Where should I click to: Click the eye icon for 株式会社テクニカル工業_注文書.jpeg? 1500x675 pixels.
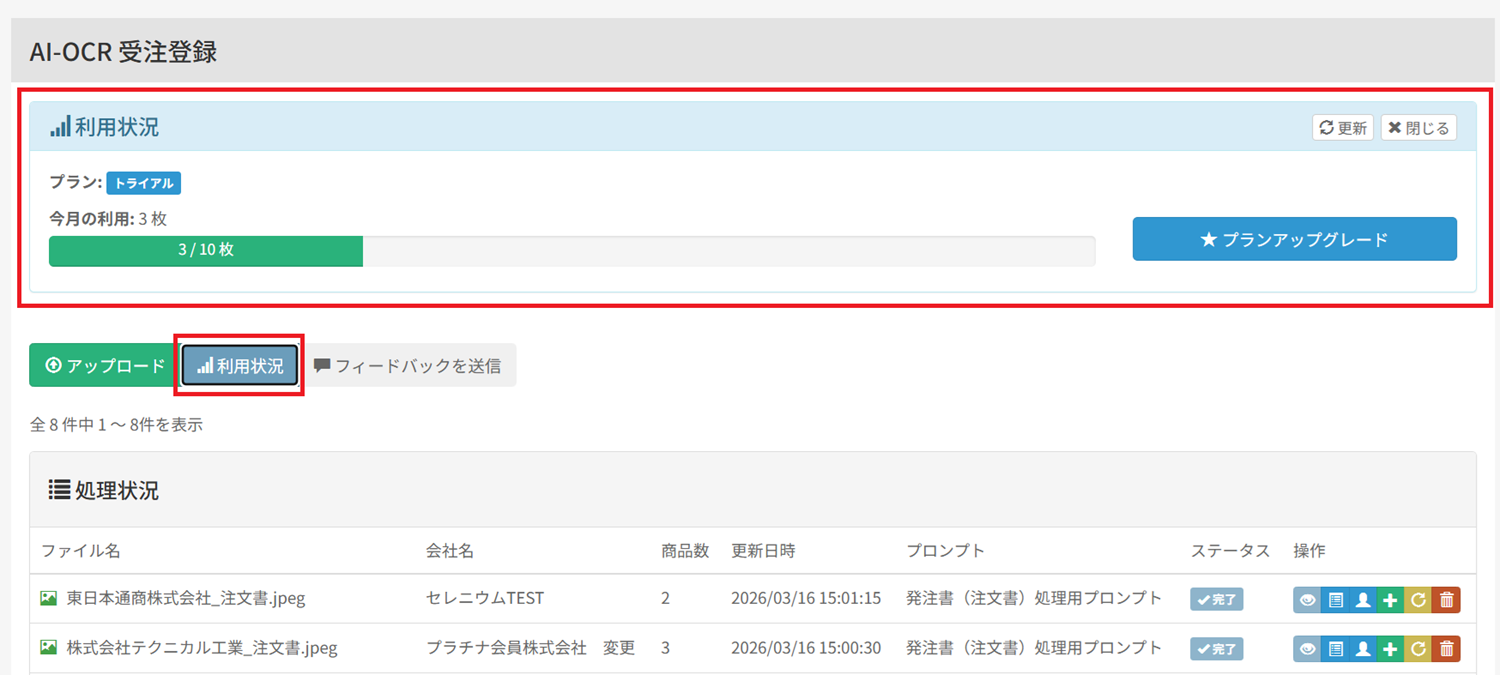click(1307, 648)
